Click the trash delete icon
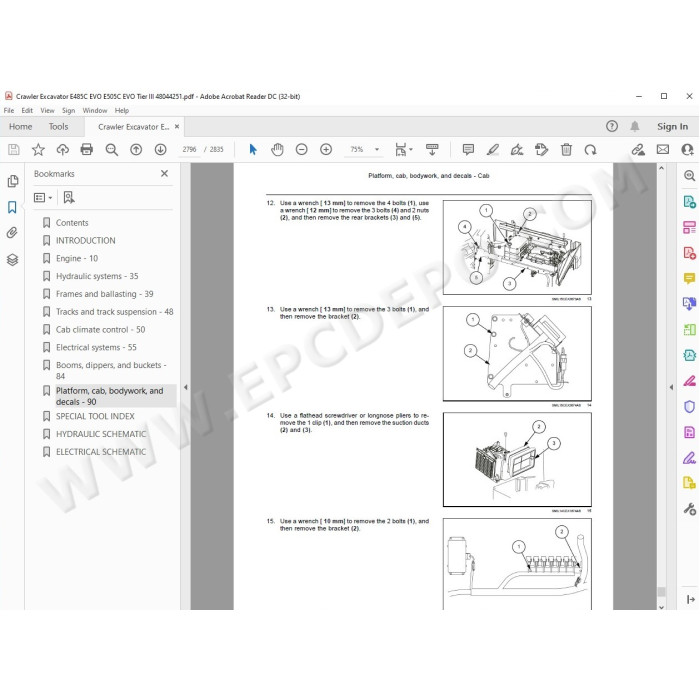The width and height of the screenshot is (700, 700). point(566,150)
